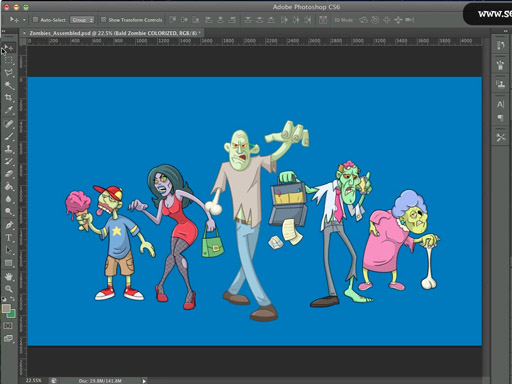Select the Eyedropper tool
Viewport: 512px width, 384px height.
[9, 110]
